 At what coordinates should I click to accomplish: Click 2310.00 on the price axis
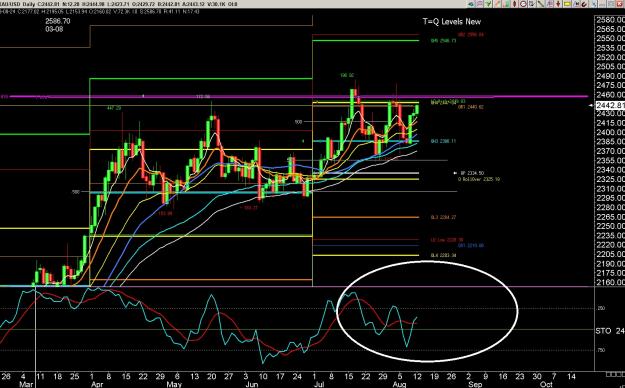pos(610,188)
